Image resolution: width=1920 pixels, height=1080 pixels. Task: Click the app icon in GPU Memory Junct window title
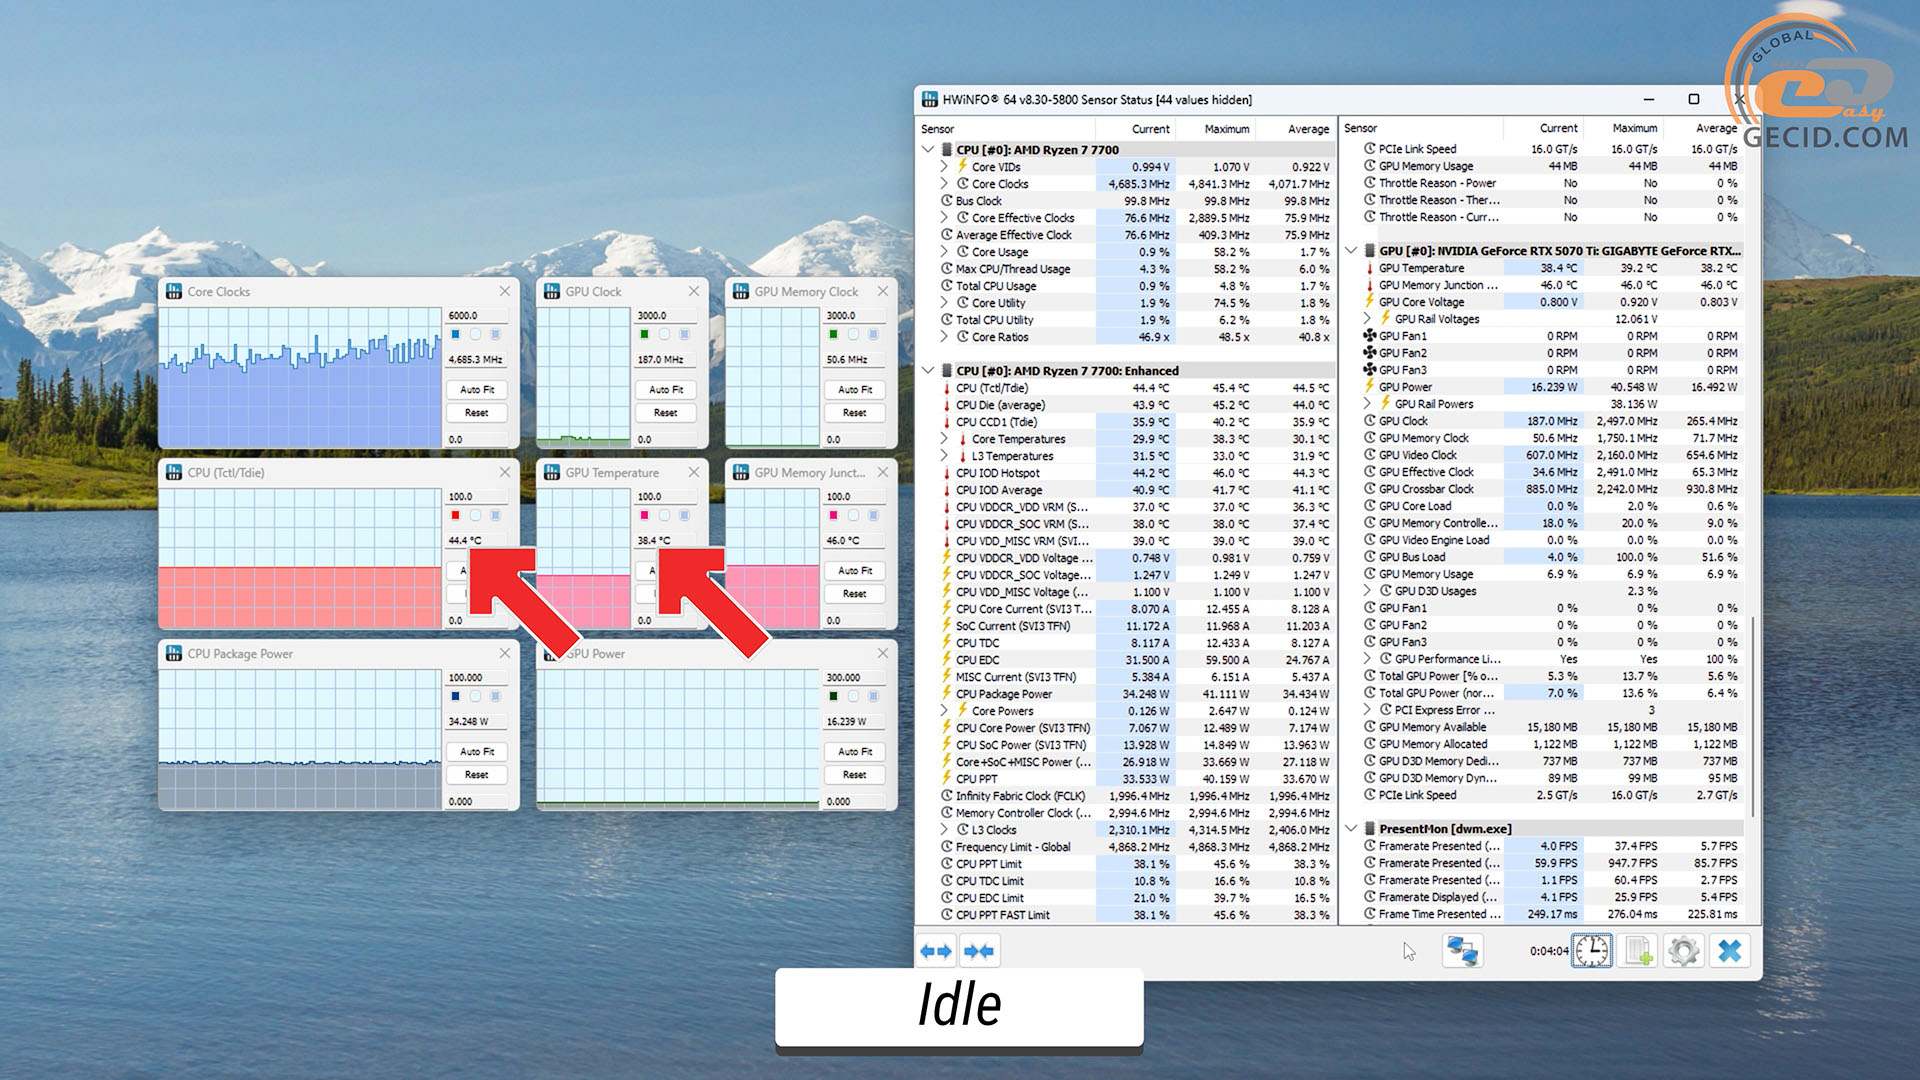(x=741, y=472)
